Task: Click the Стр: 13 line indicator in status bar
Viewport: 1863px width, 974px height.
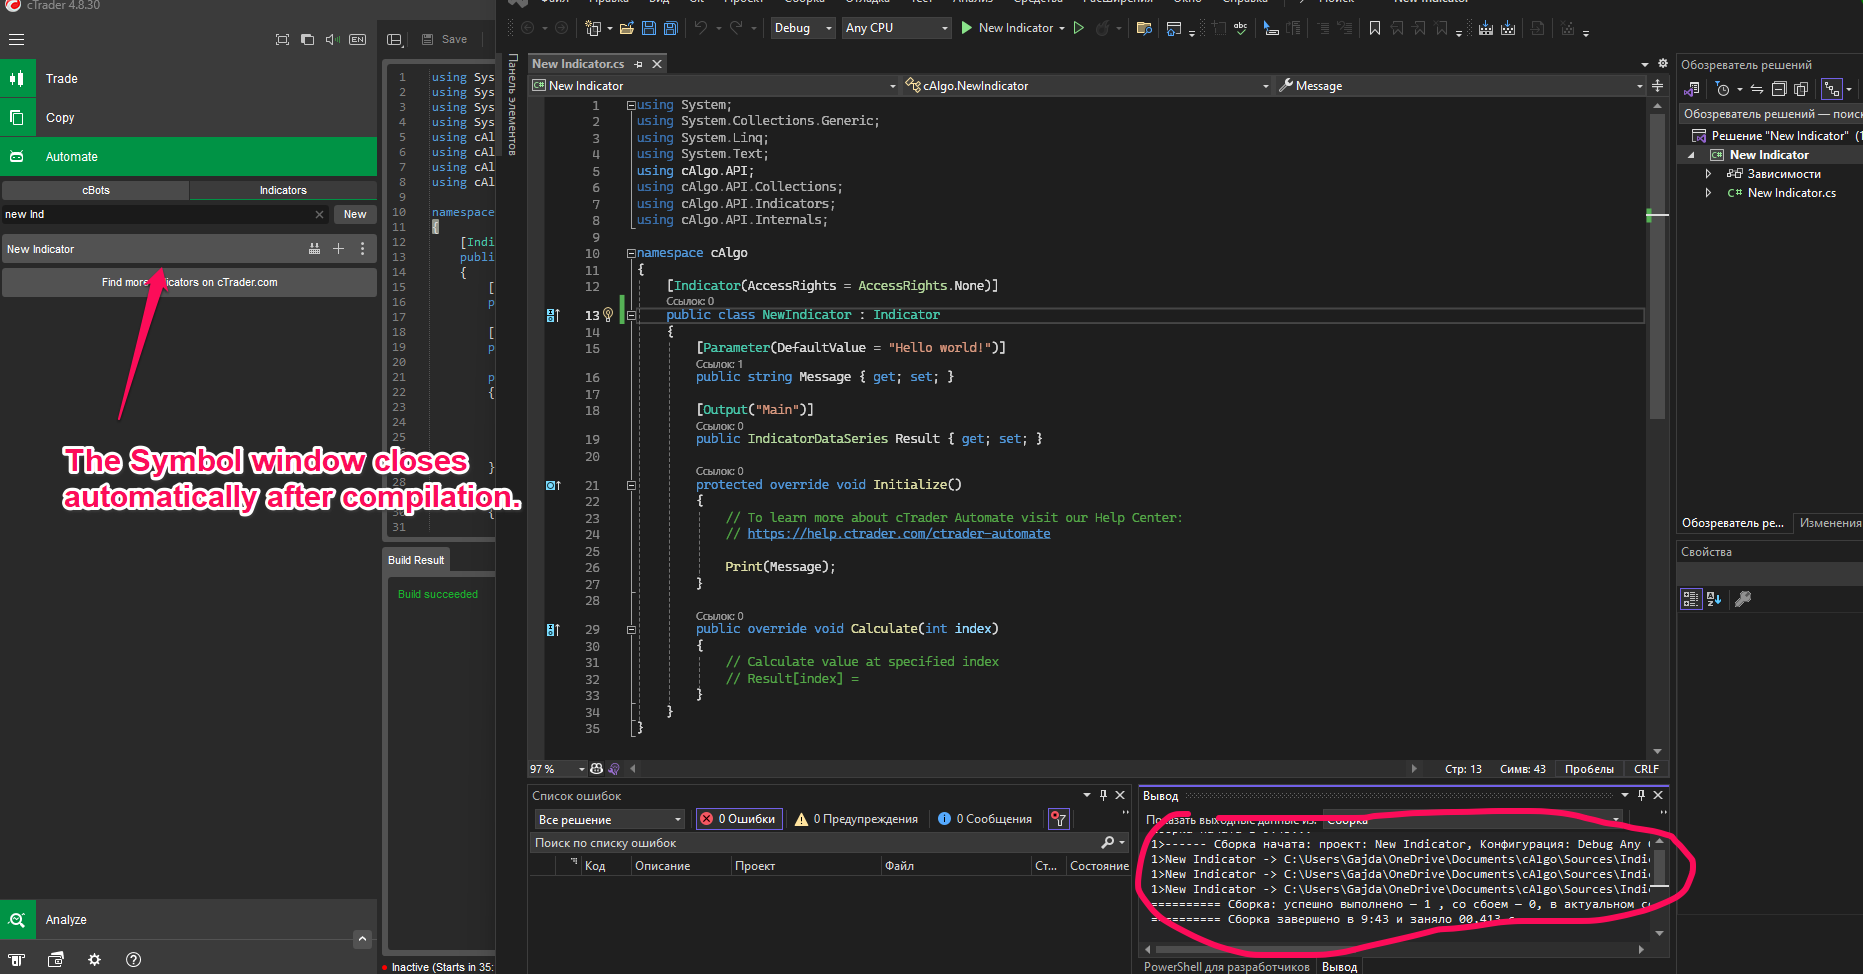Action: coord(1463,769)
